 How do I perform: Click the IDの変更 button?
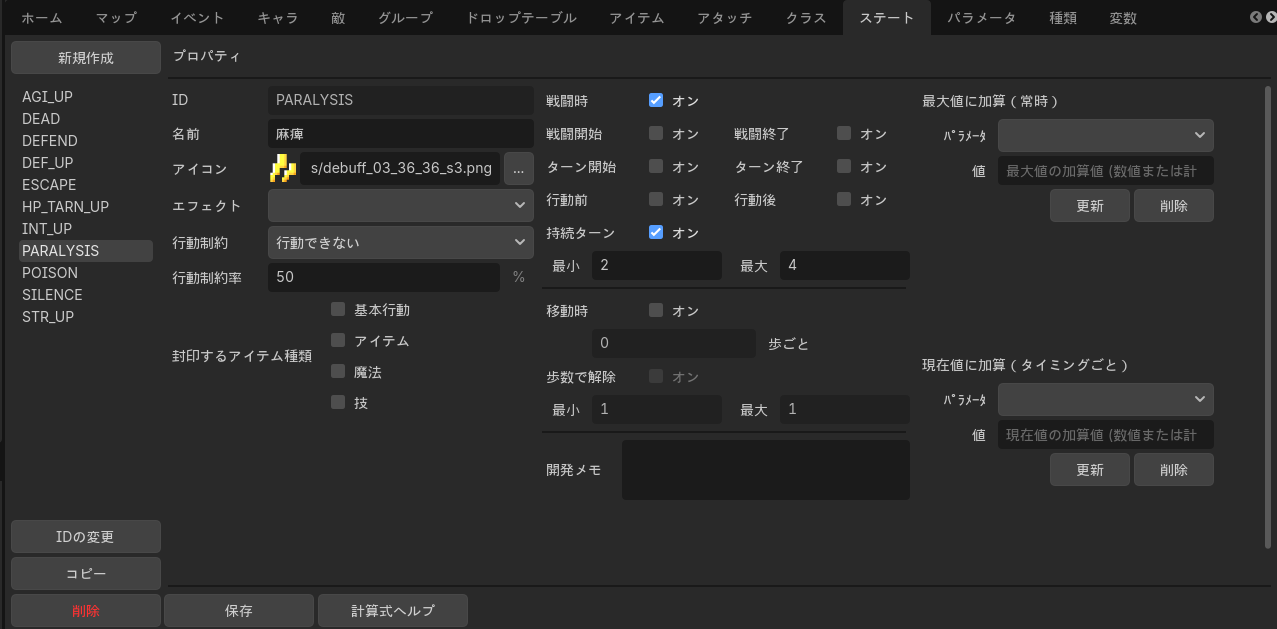86,537
